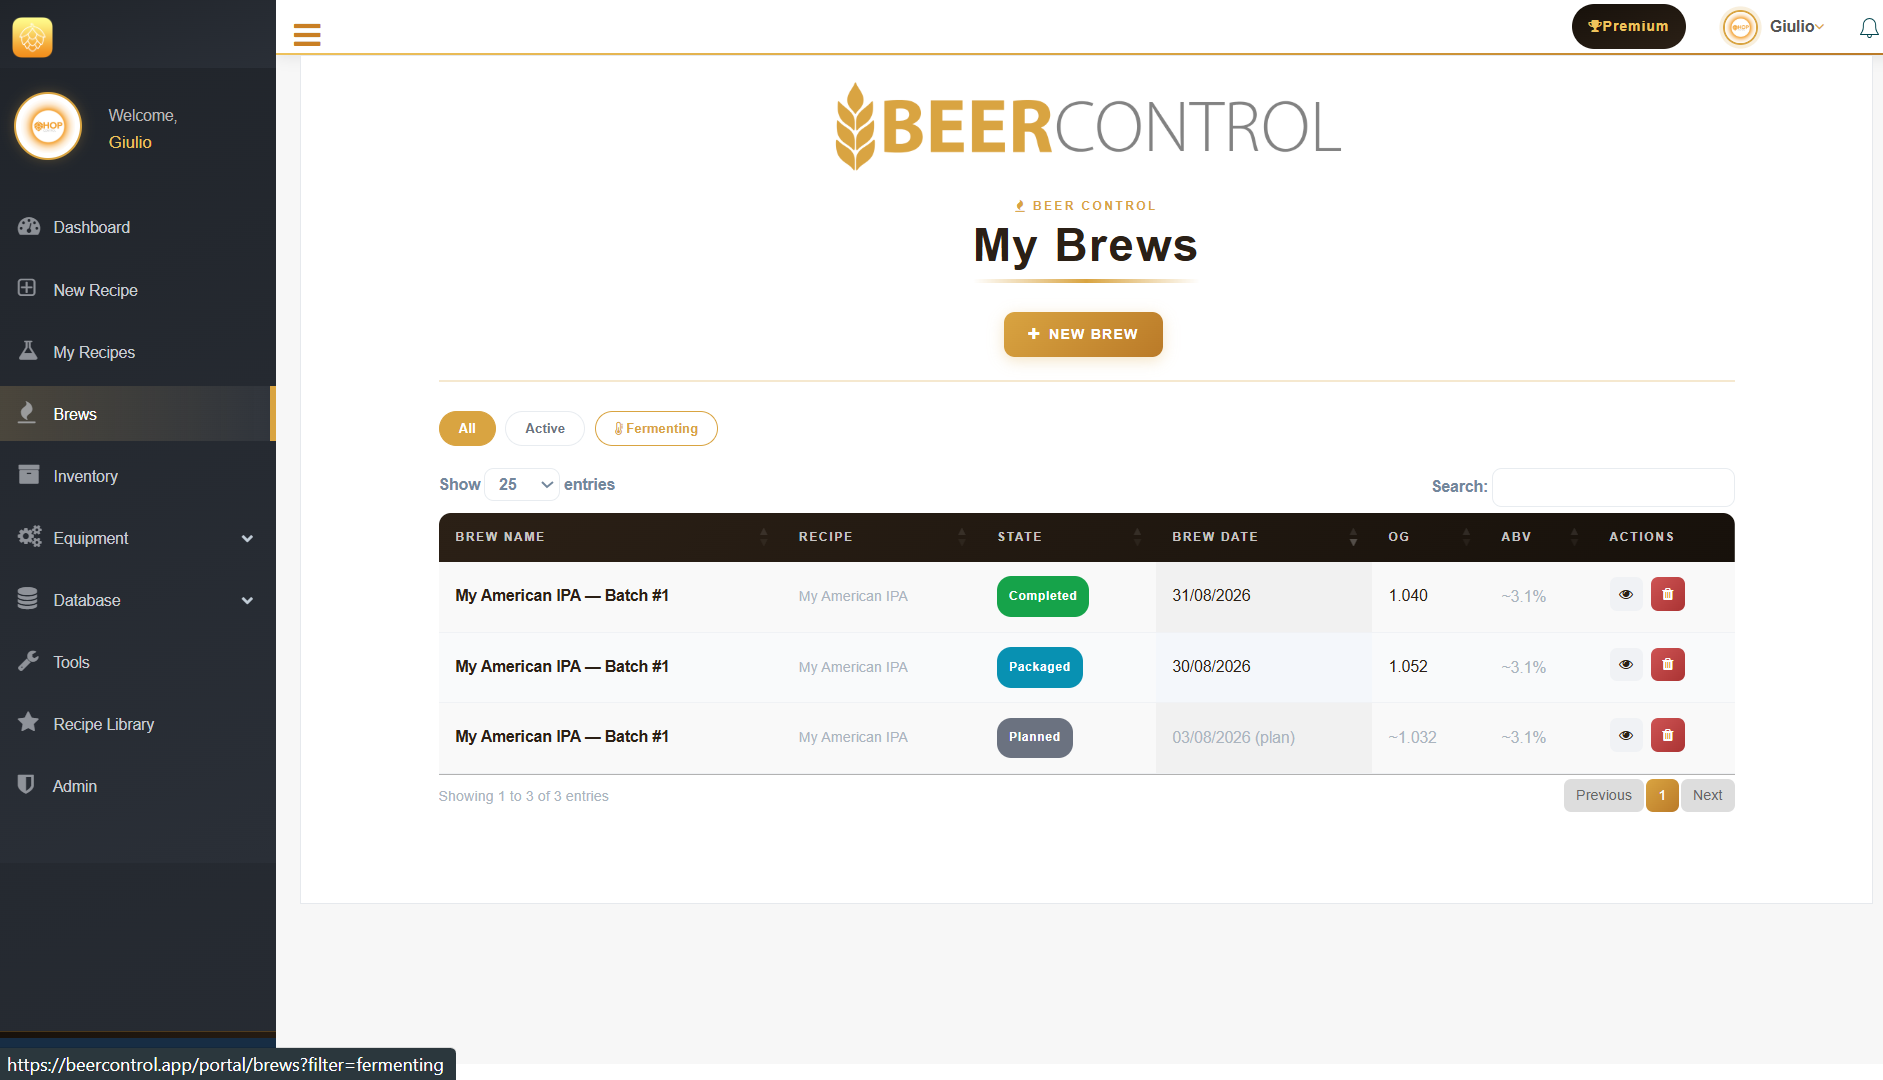The image size is (1883, 1080).
Task: Sort table by State column
Action: point(1068,537)
